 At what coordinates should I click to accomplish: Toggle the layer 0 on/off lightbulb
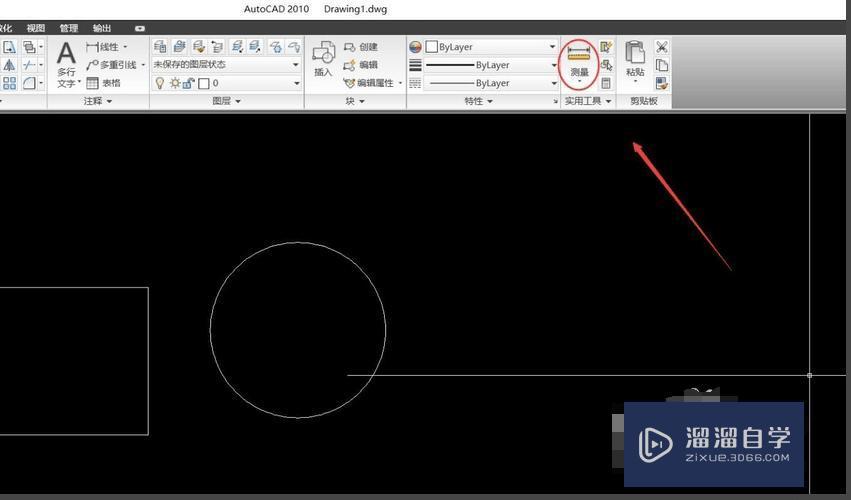pos(160,83)
